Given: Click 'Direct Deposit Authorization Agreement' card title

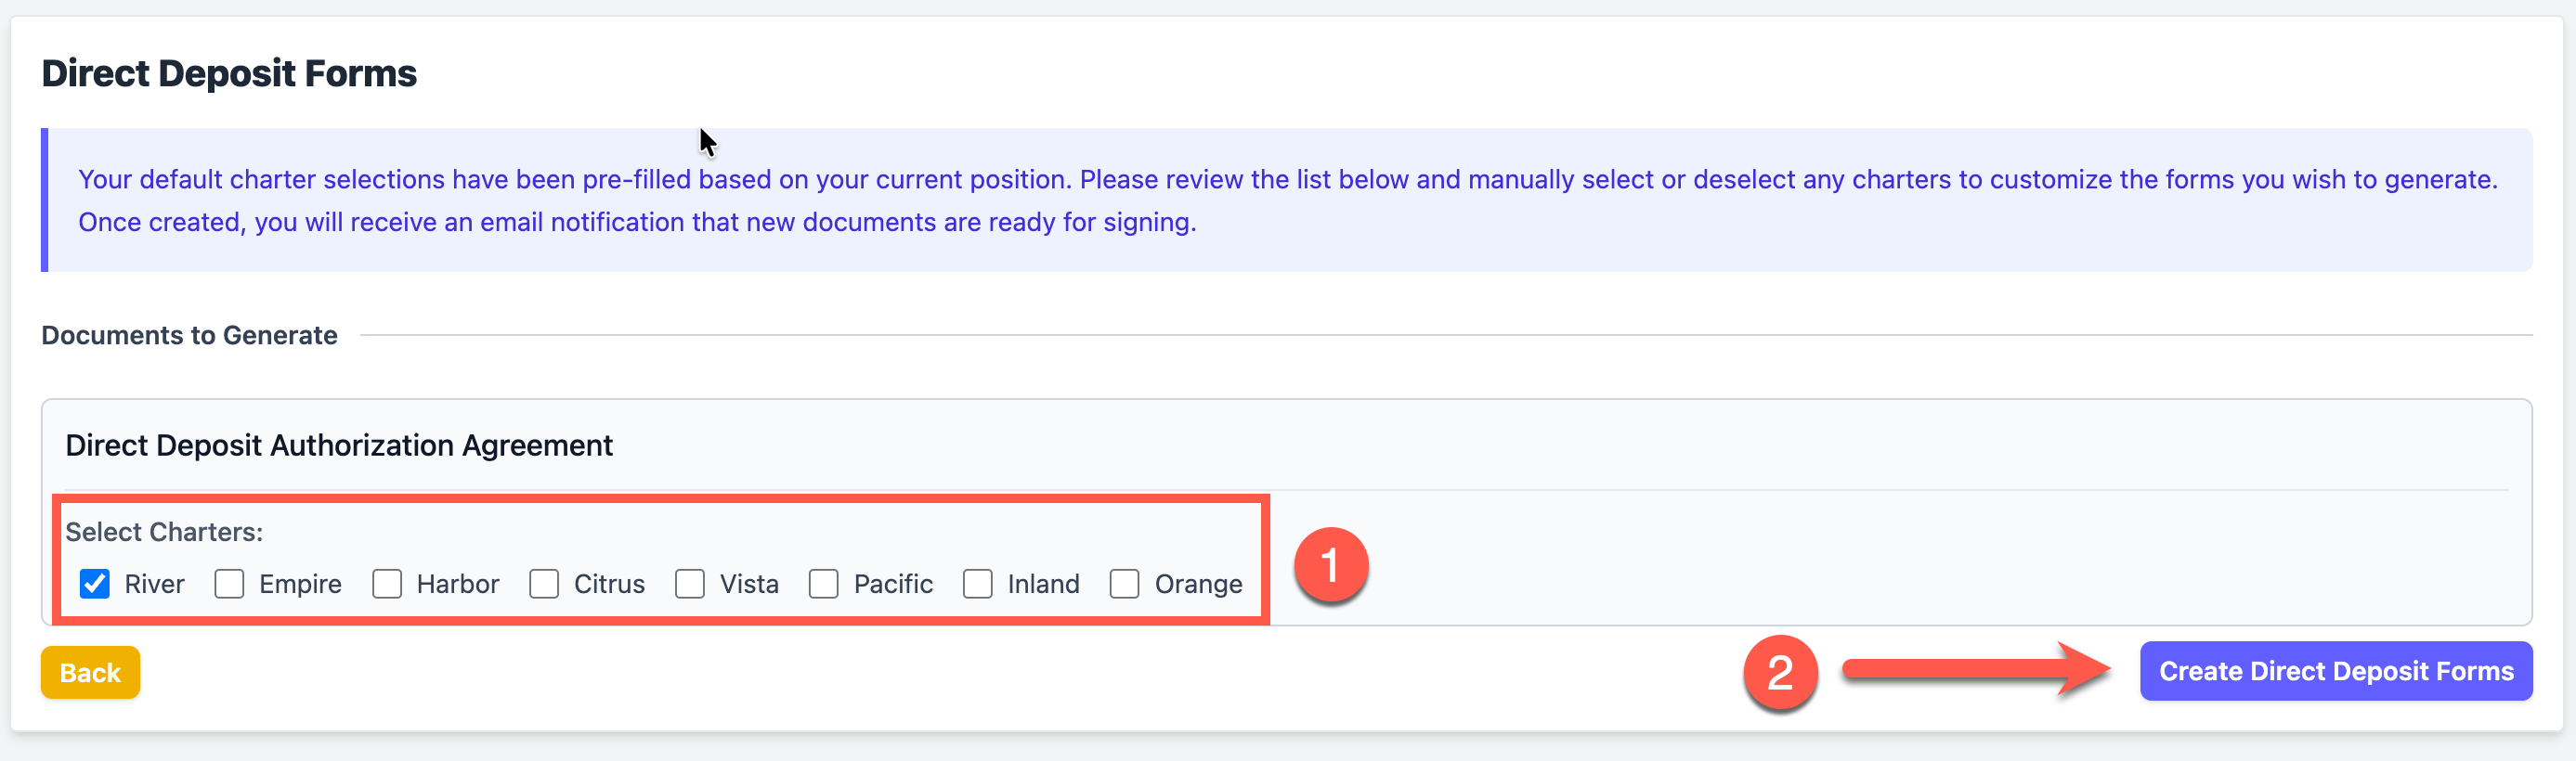Looking at the screenshot, I should [339, 445].
